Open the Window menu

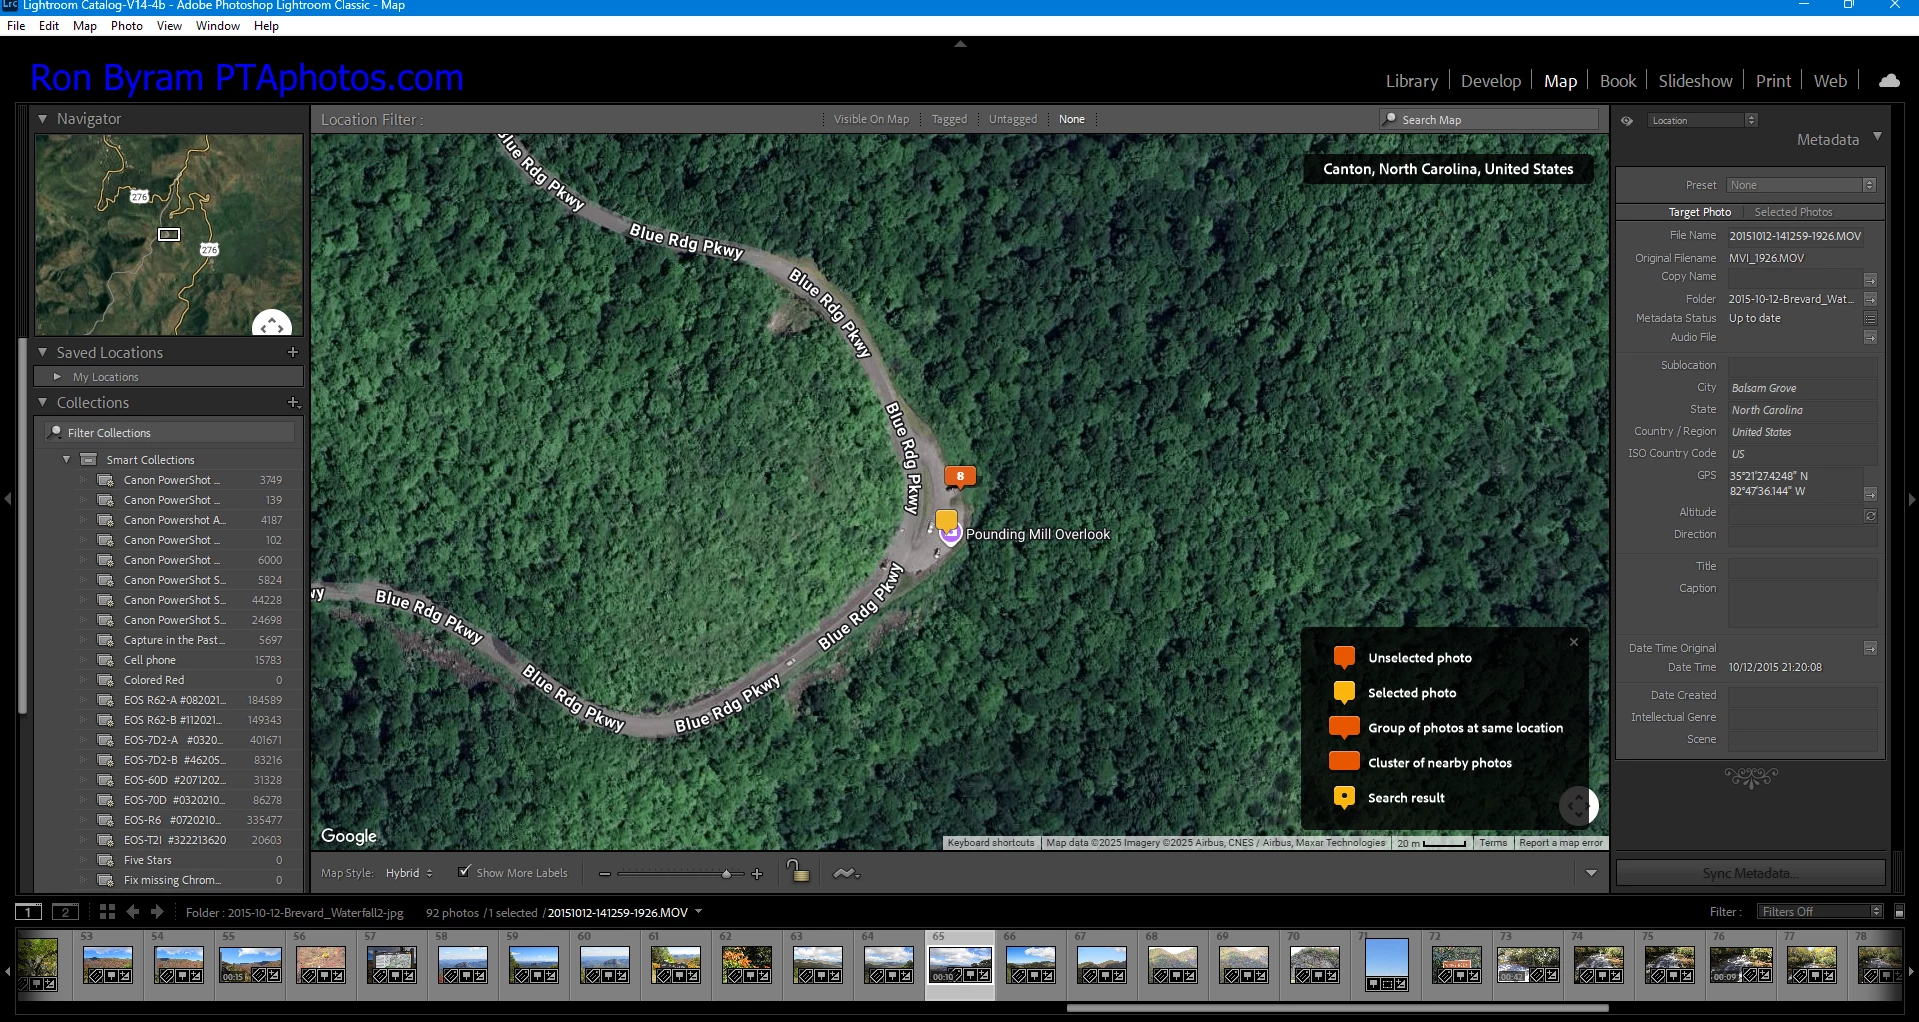click(218, 26)
